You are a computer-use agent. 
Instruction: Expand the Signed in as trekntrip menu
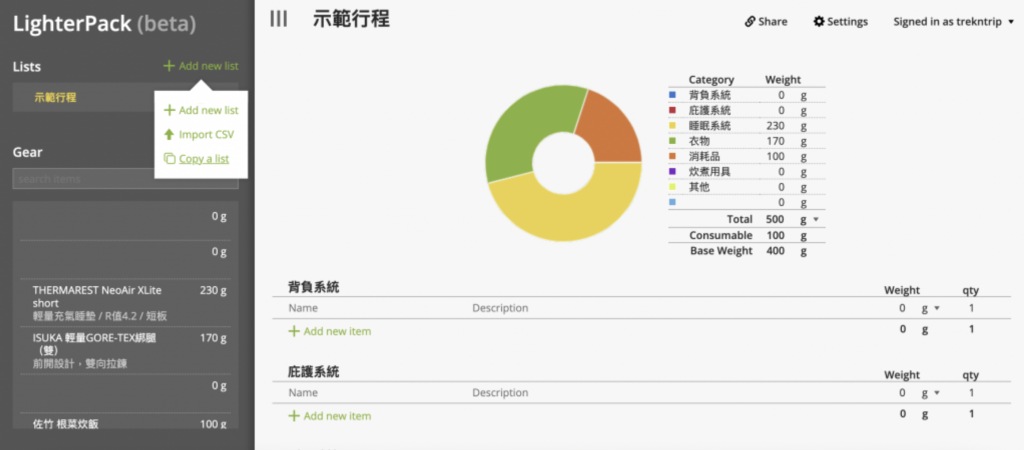953,22
